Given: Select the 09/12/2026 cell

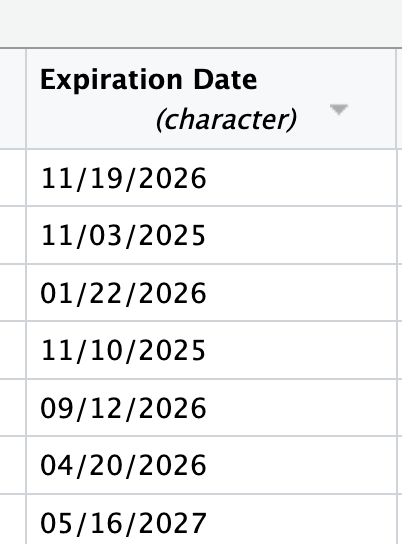Looking at the screenshot, I should (211, 408).
